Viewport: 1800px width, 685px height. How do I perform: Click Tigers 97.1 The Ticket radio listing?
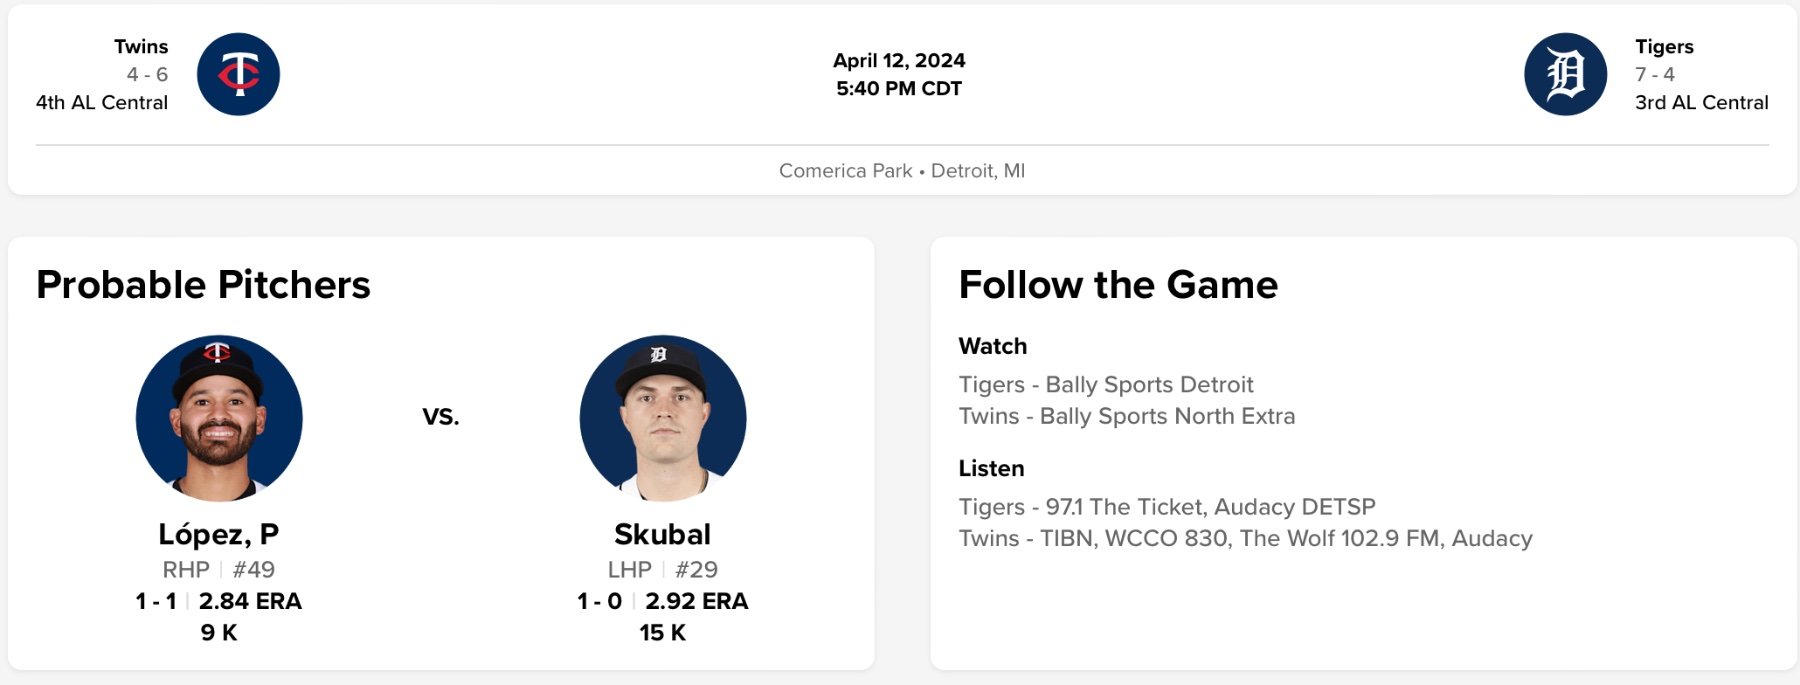click(x=1166, y=507)
